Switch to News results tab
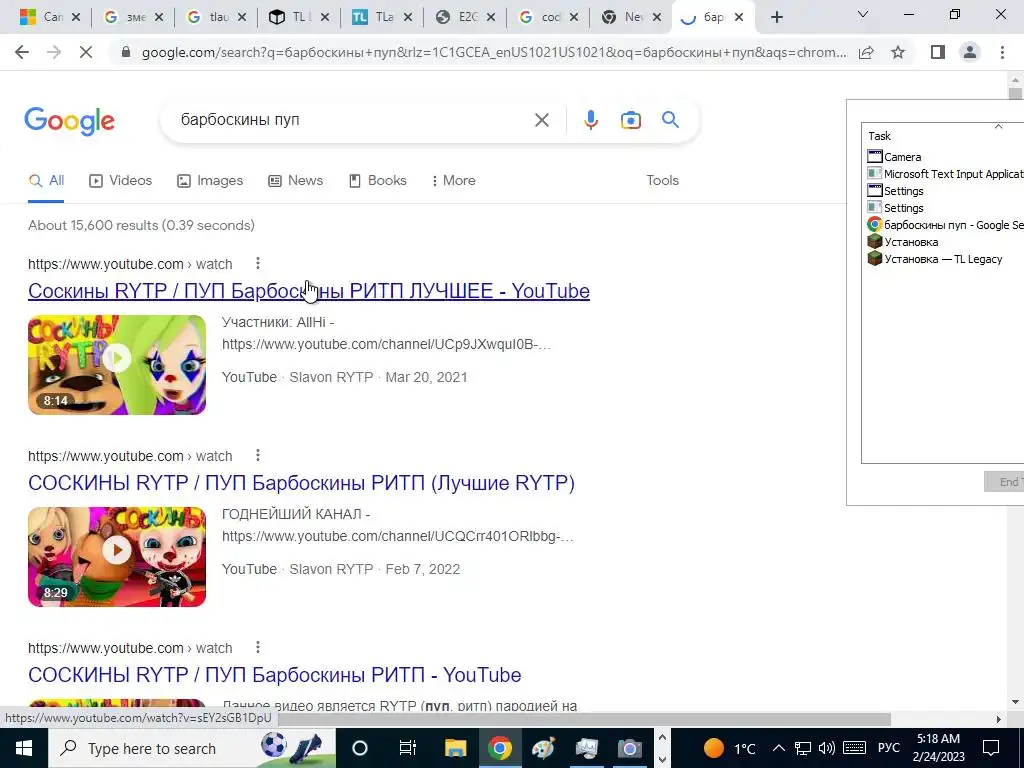The width and height of the screenshot is (1024, 768). pyautogui.click(x=296, y=181)
